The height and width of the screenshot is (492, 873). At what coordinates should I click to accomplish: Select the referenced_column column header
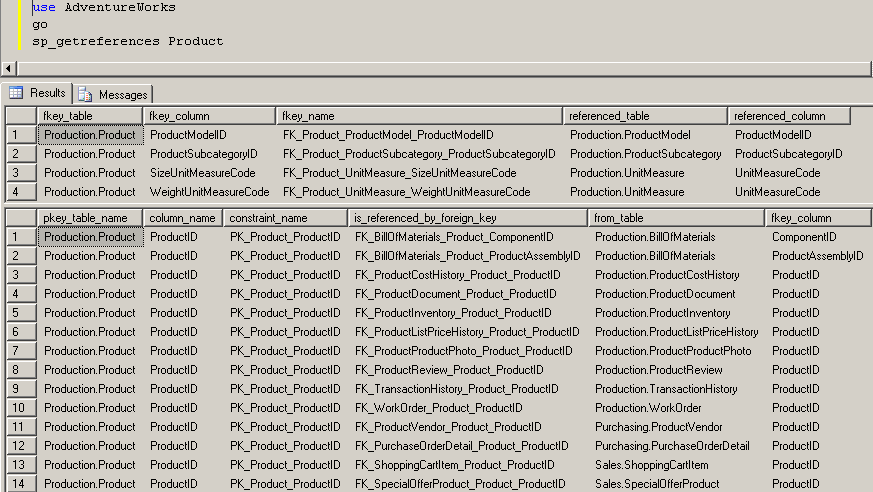(789, 116)
